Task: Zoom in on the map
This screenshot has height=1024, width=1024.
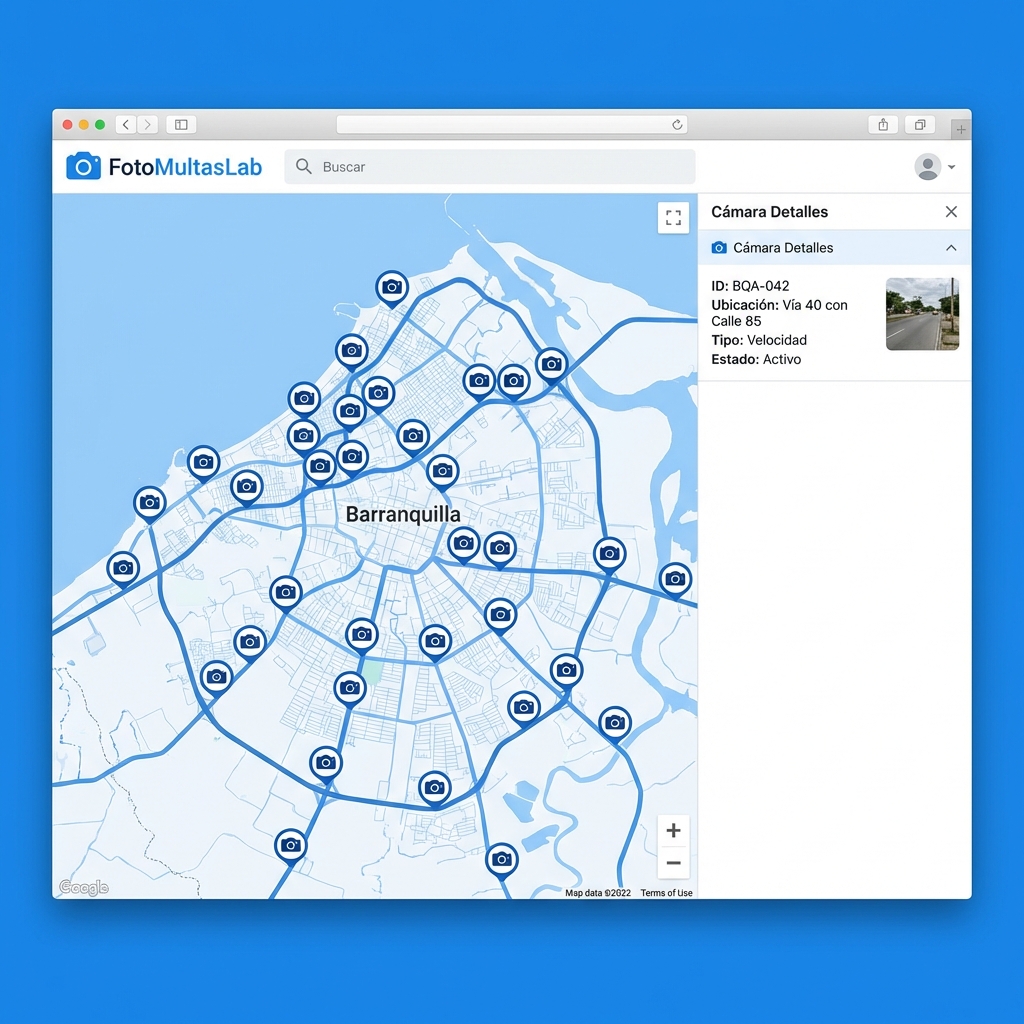Action: pyautogui.click(x=673, y=830)
